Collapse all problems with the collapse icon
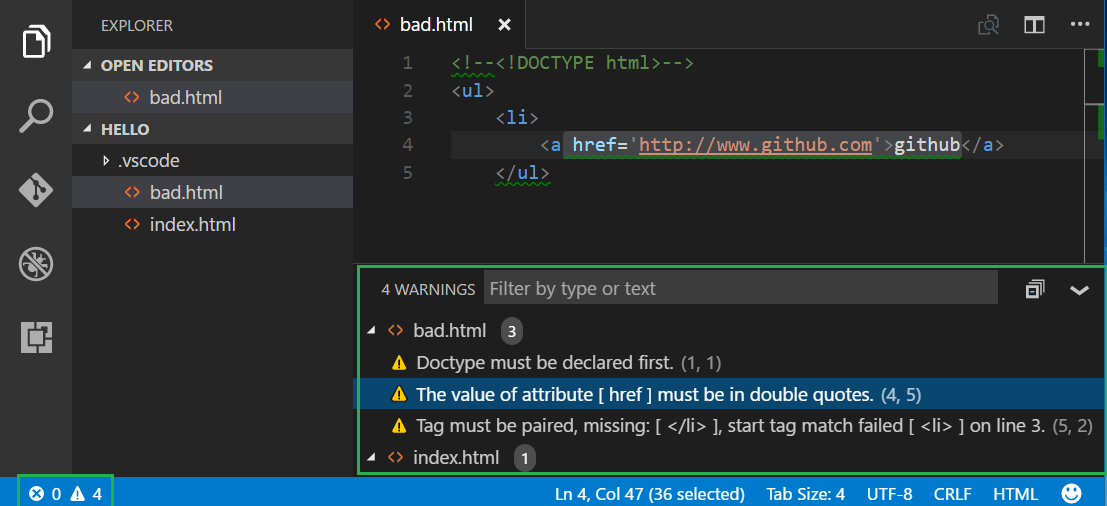The height and width of the screenshot is (506, 1107). pos(1034,289)
